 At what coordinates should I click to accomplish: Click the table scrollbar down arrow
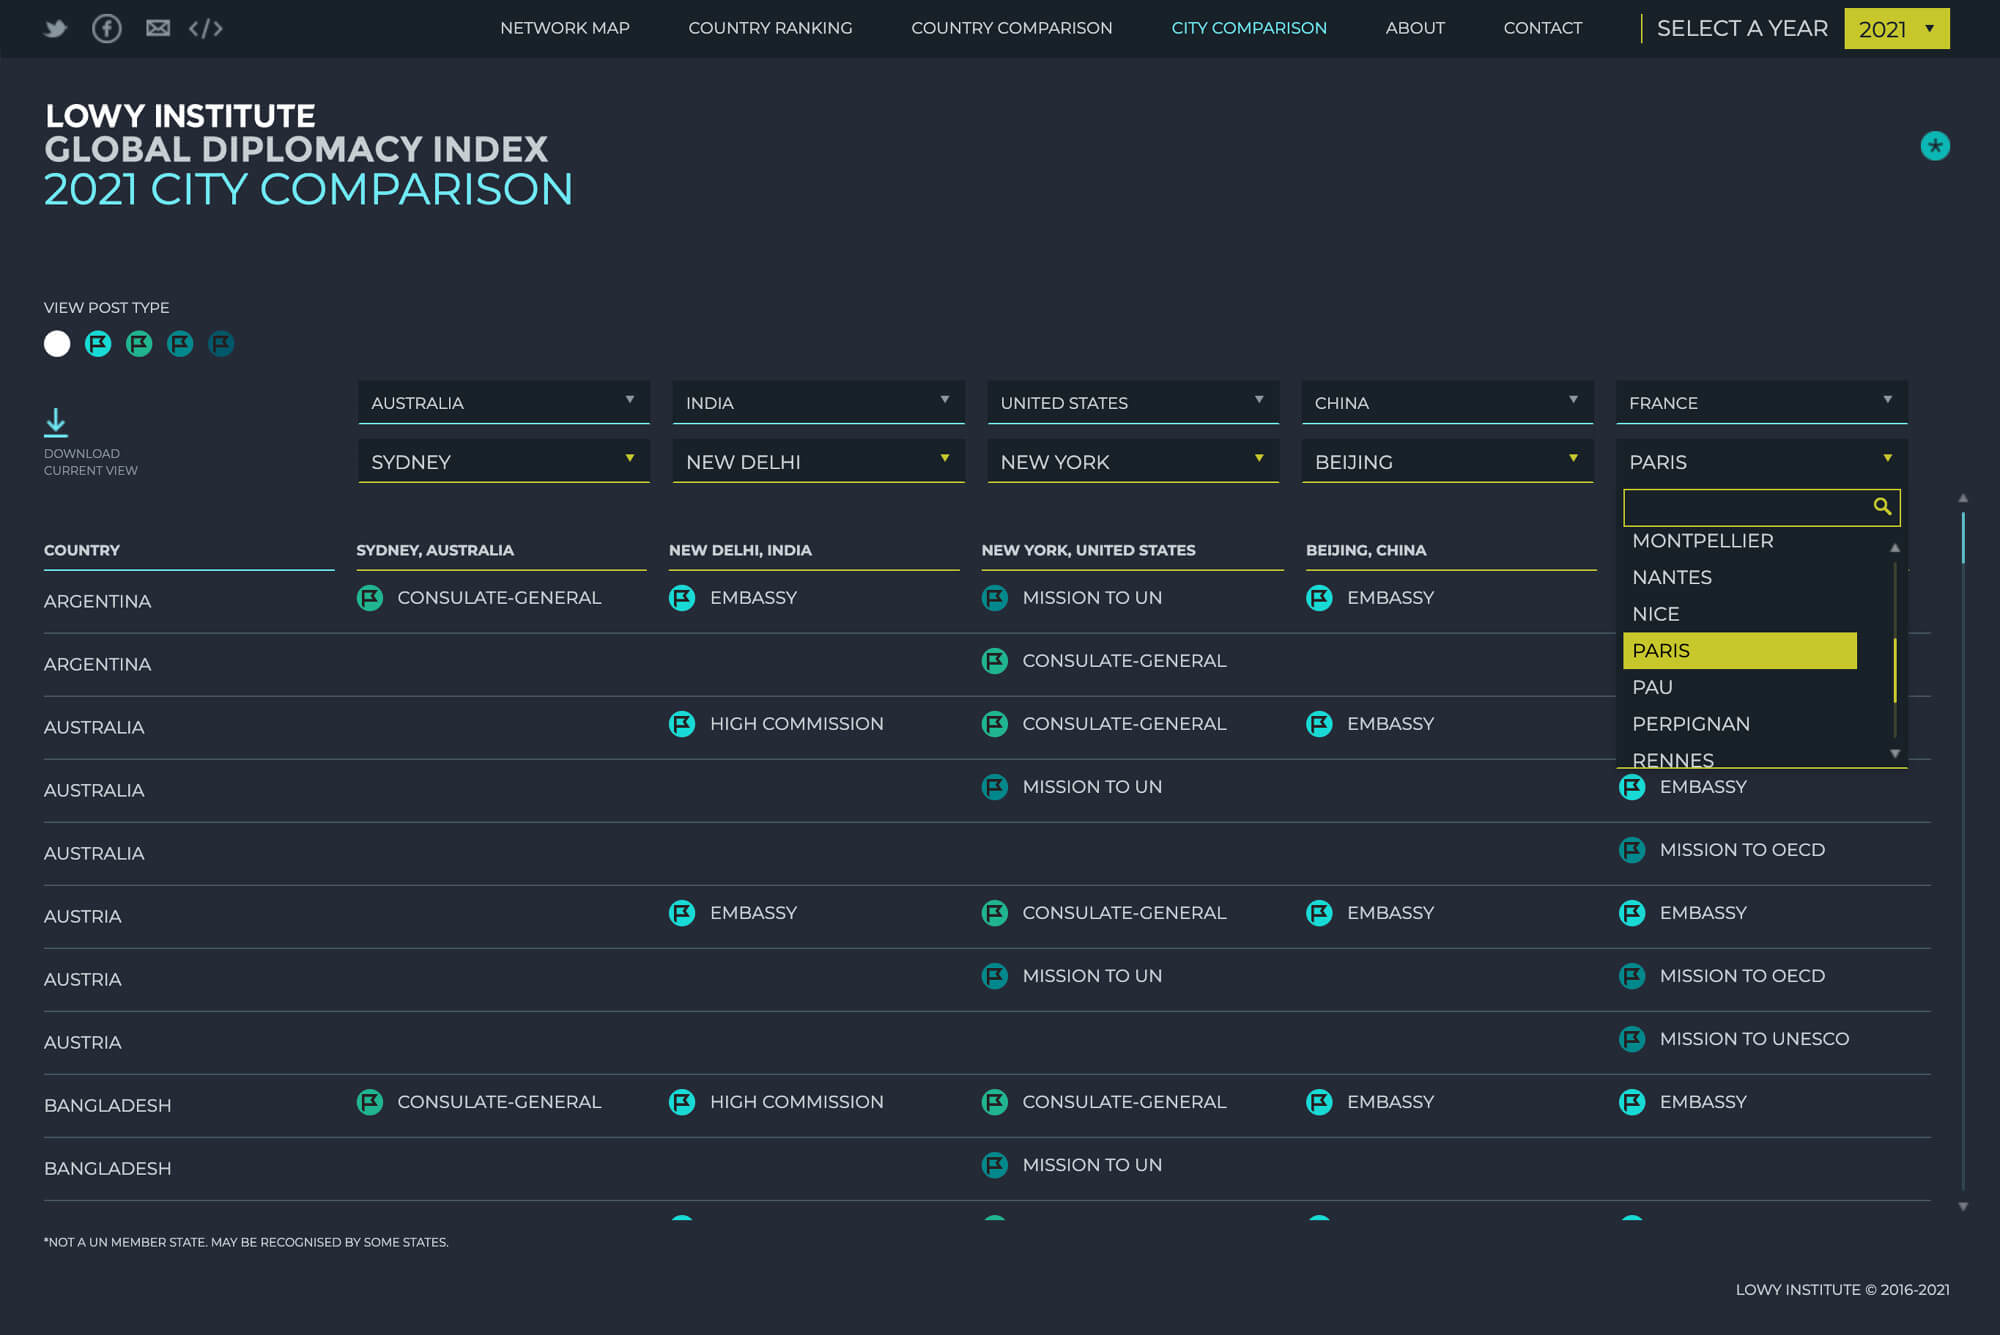click(x=1963, y=1207)
